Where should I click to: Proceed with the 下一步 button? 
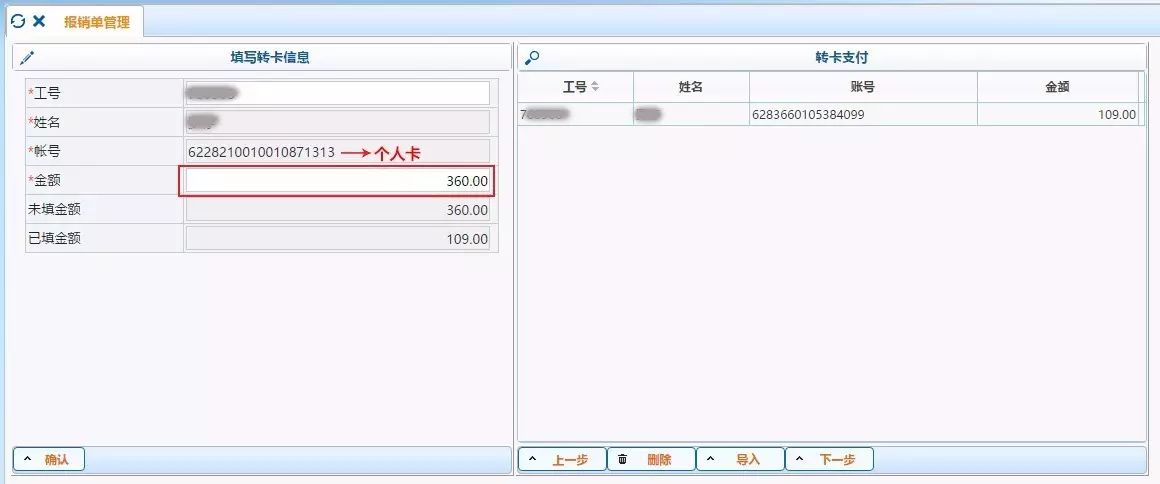pyautogui.click(x=829, y=460)
